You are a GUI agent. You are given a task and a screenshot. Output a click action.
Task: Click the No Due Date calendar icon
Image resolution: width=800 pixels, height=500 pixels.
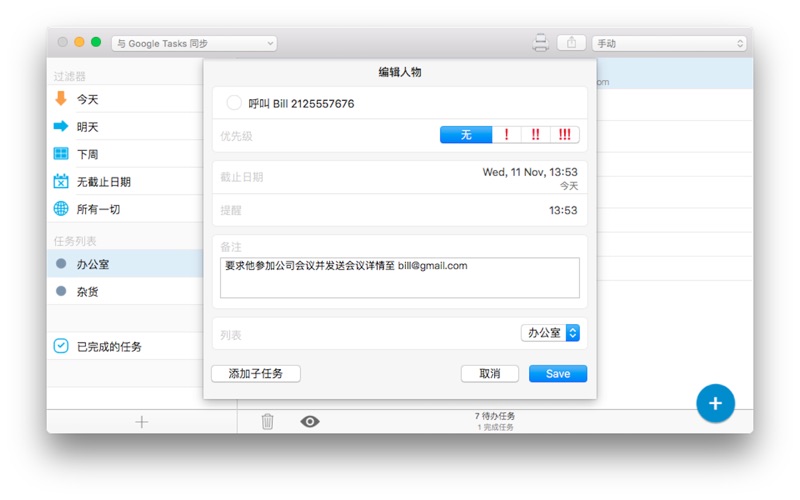click(x=61, y=181)
